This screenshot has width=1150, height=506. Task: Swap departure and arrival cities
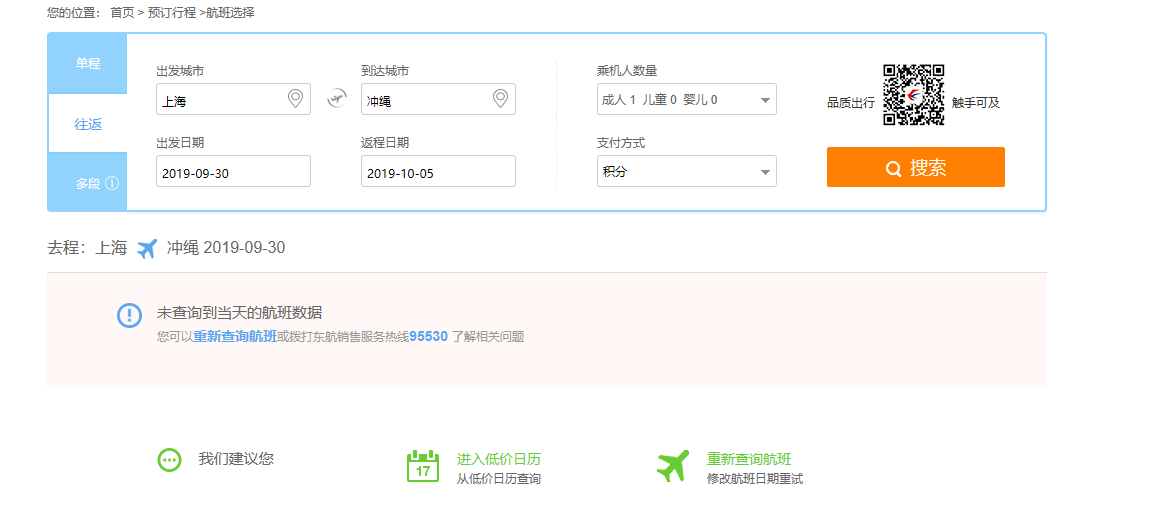coord(336,99)
